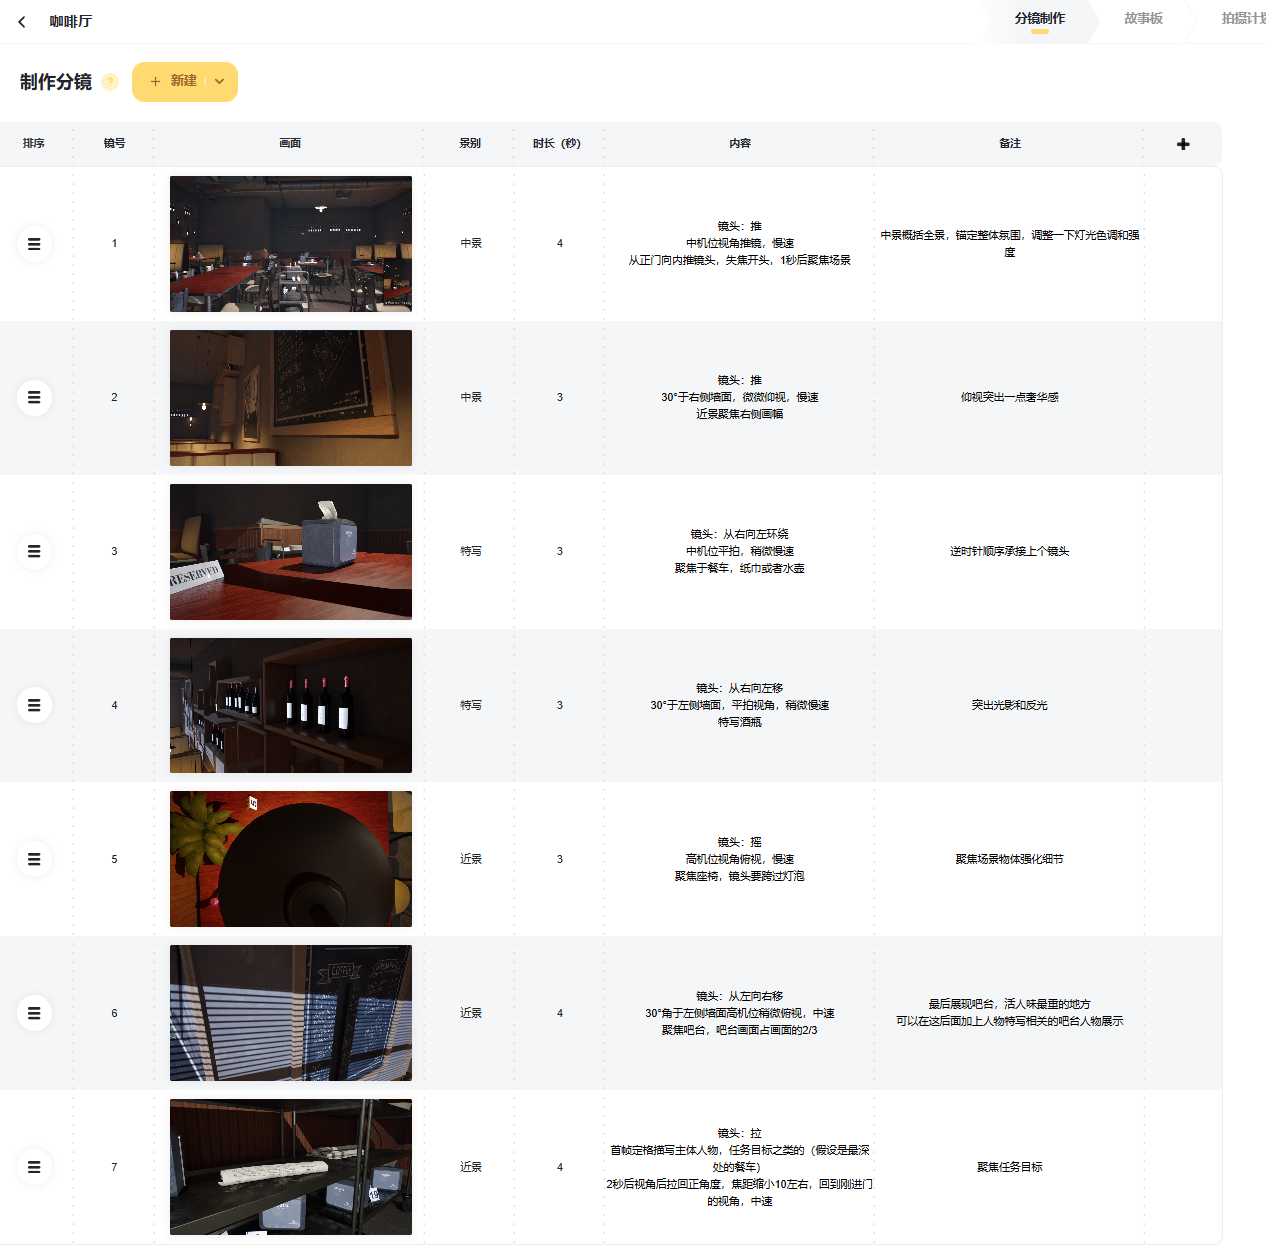This screenshot has height=1246, width=1266.
Task: Grab the sort handle for shot 6
Action: click(34, 1014)
